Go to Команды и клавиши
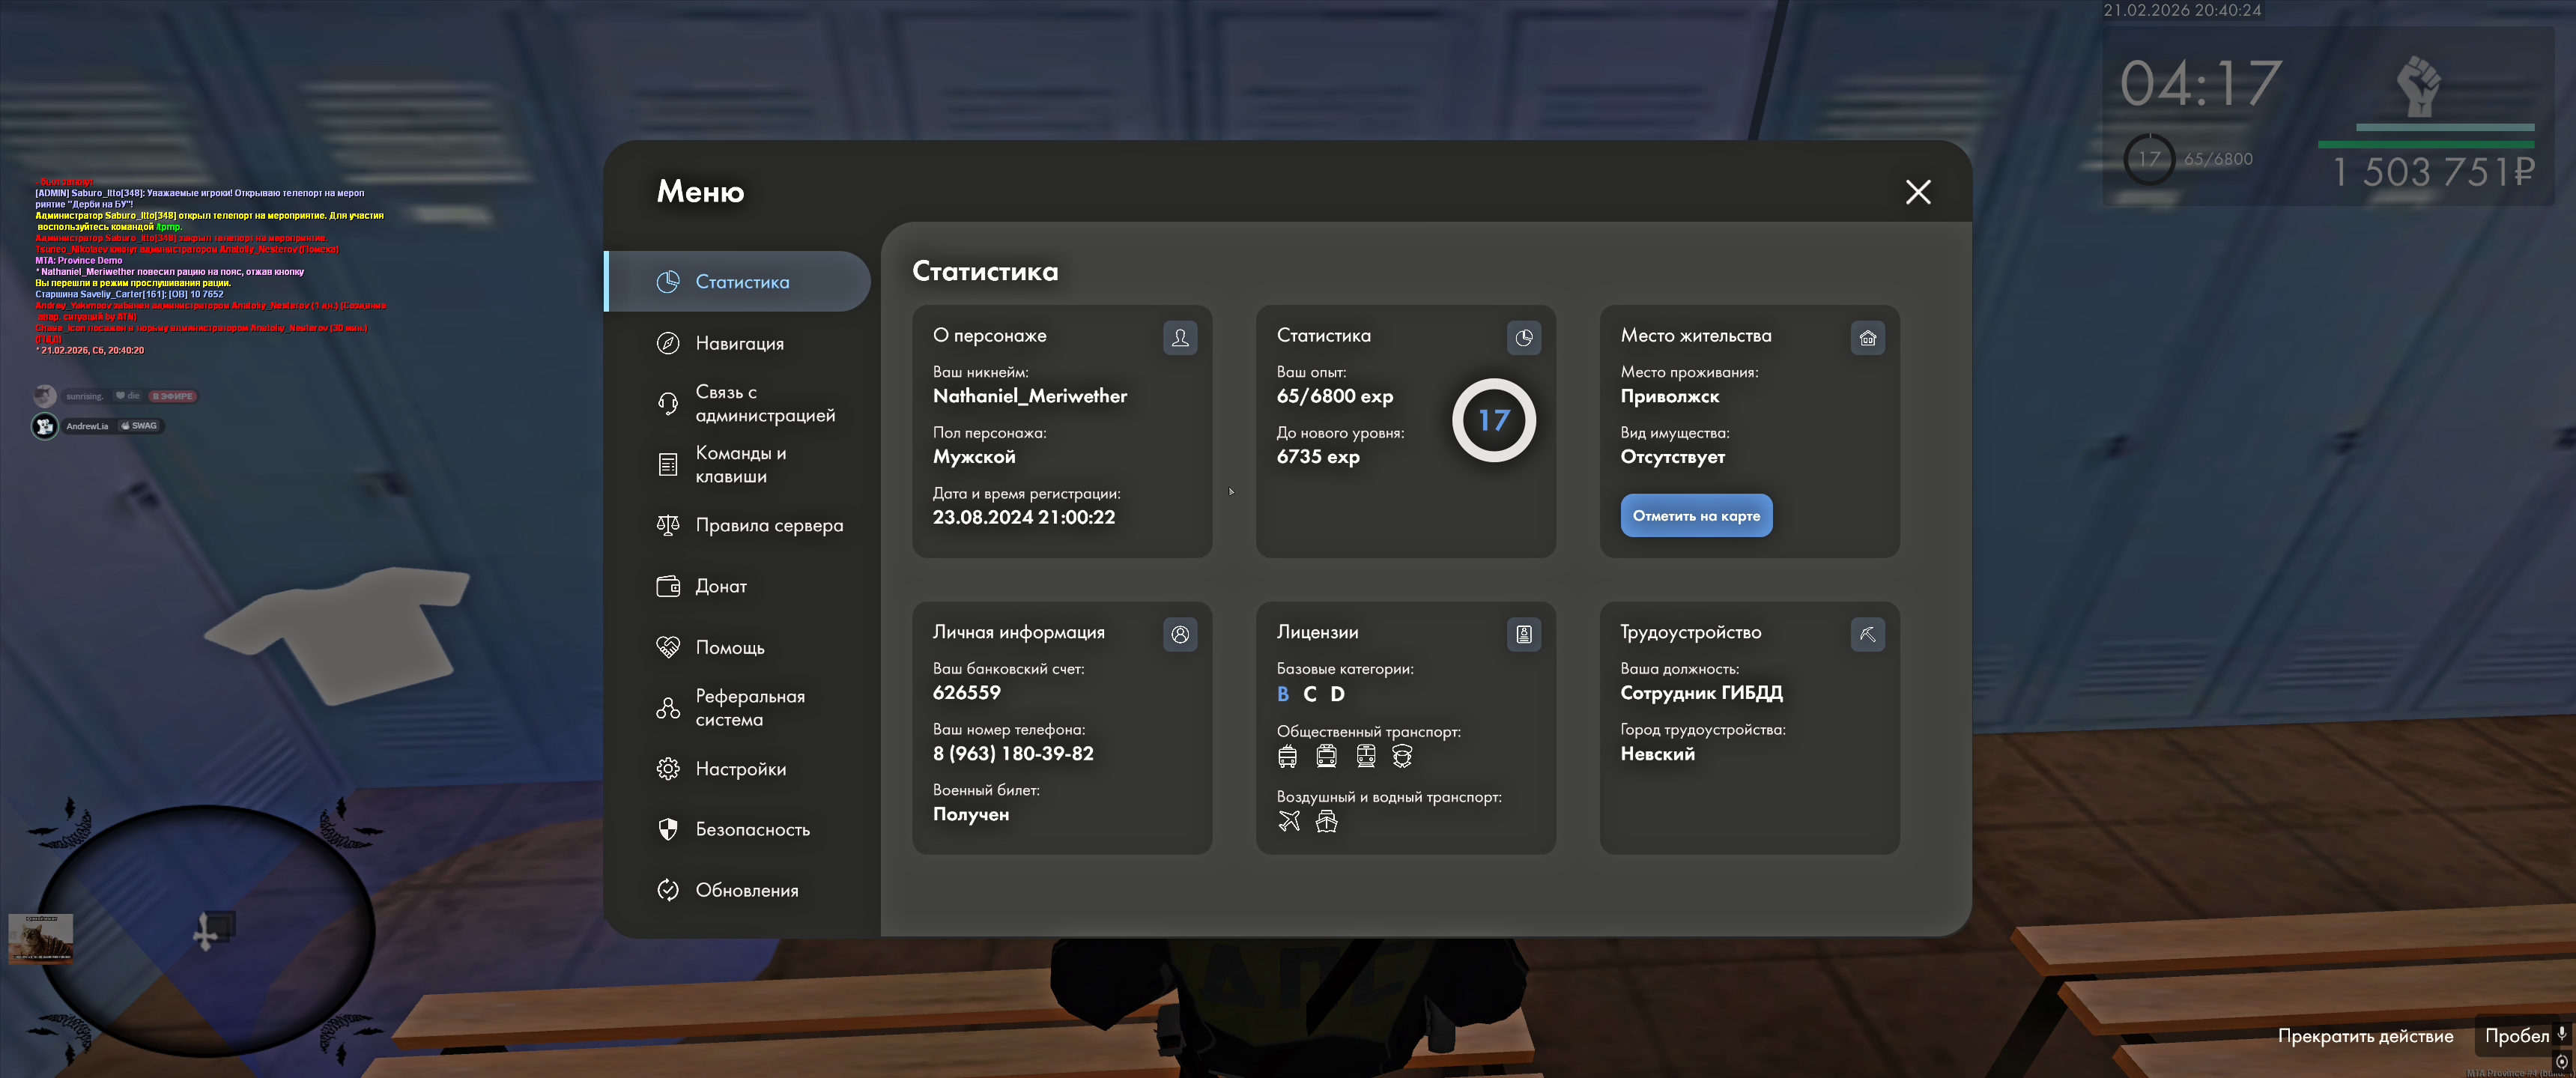The image size is (2576, 1078). pos(740,464)
